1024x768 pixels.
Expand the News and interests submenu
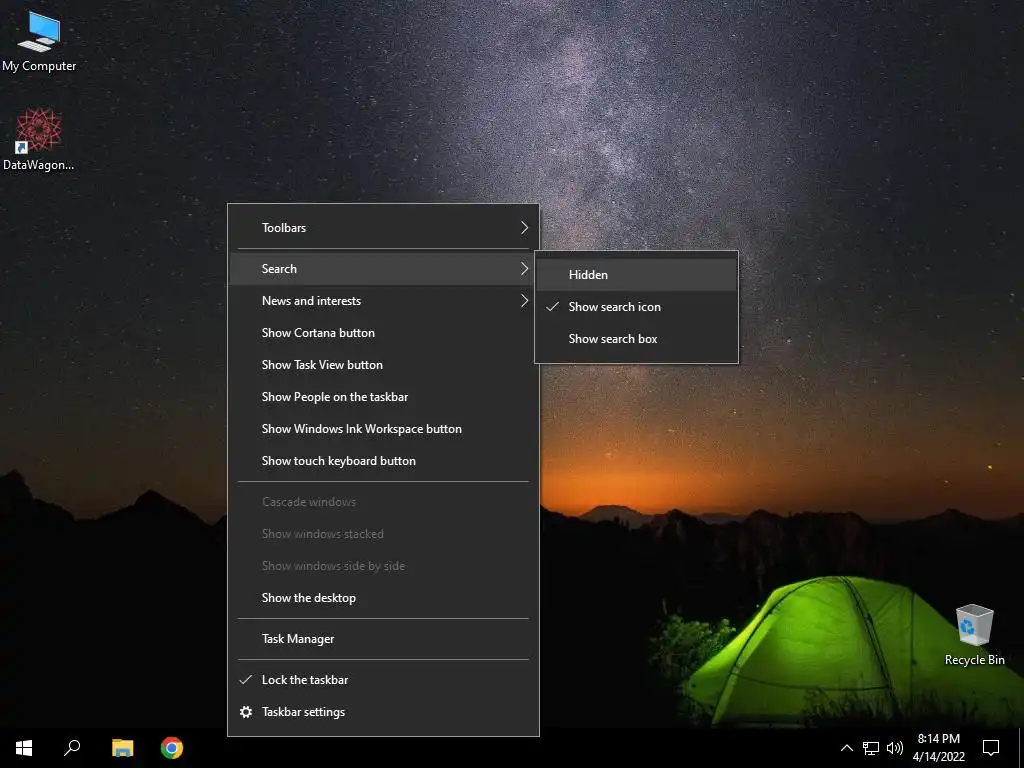tap(383, 301)
